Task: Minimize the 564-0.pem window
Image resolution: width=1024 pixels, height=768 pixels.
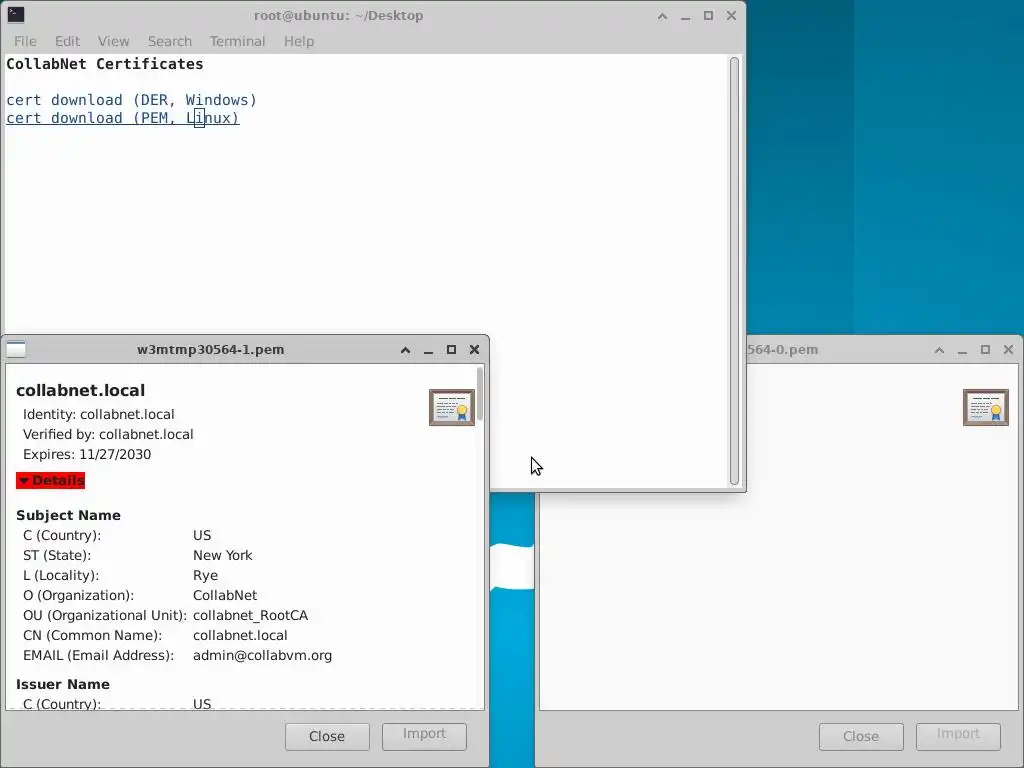Action: [x=962, y=350]
